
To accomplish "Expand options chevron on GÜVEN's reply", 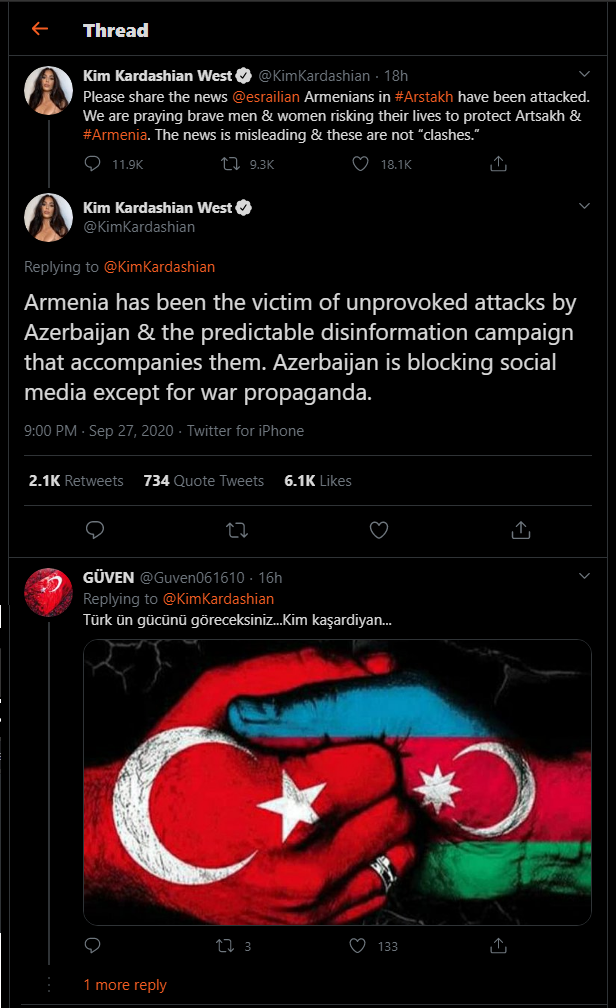I will [584, 576].
